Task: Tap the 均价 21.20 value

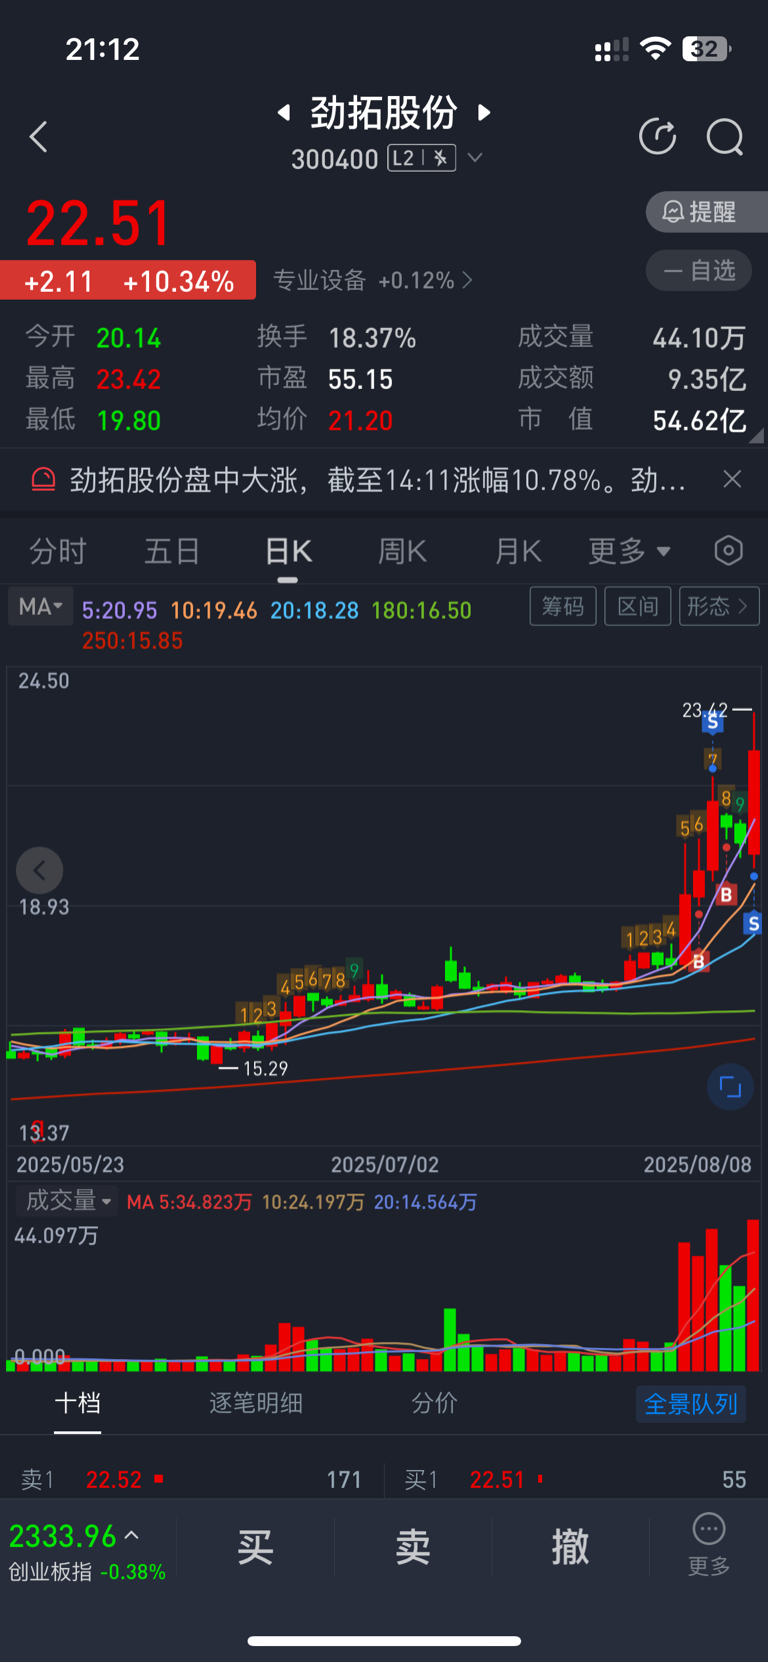Action: click(360, 421)
